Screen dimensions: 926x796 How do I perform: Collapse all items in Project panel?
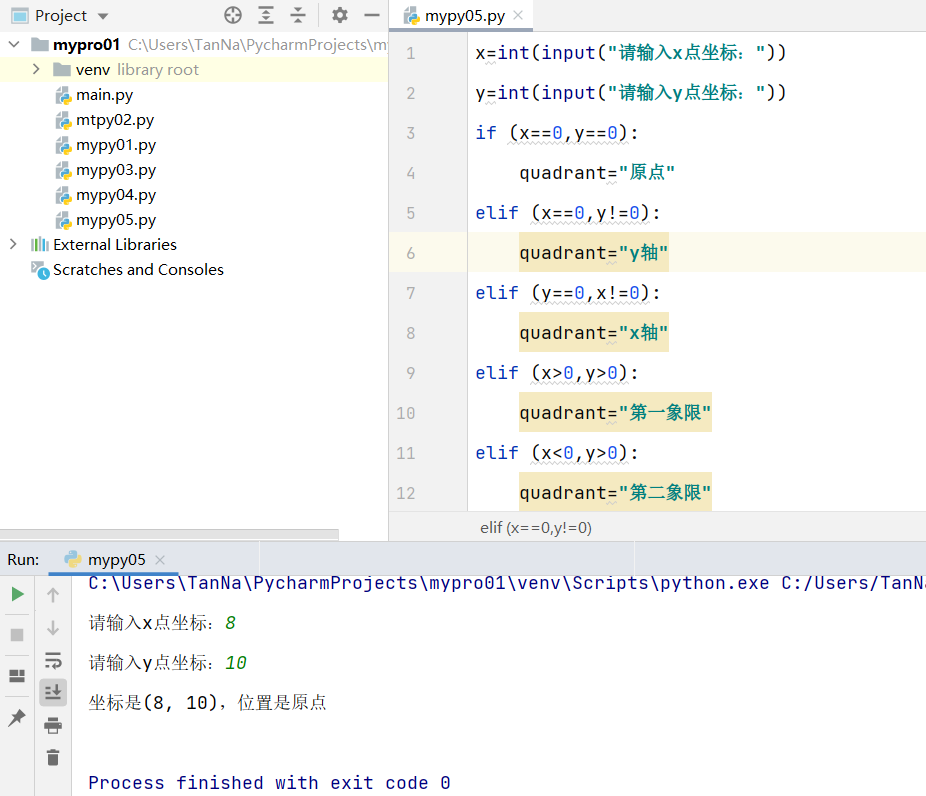(298, 15)
